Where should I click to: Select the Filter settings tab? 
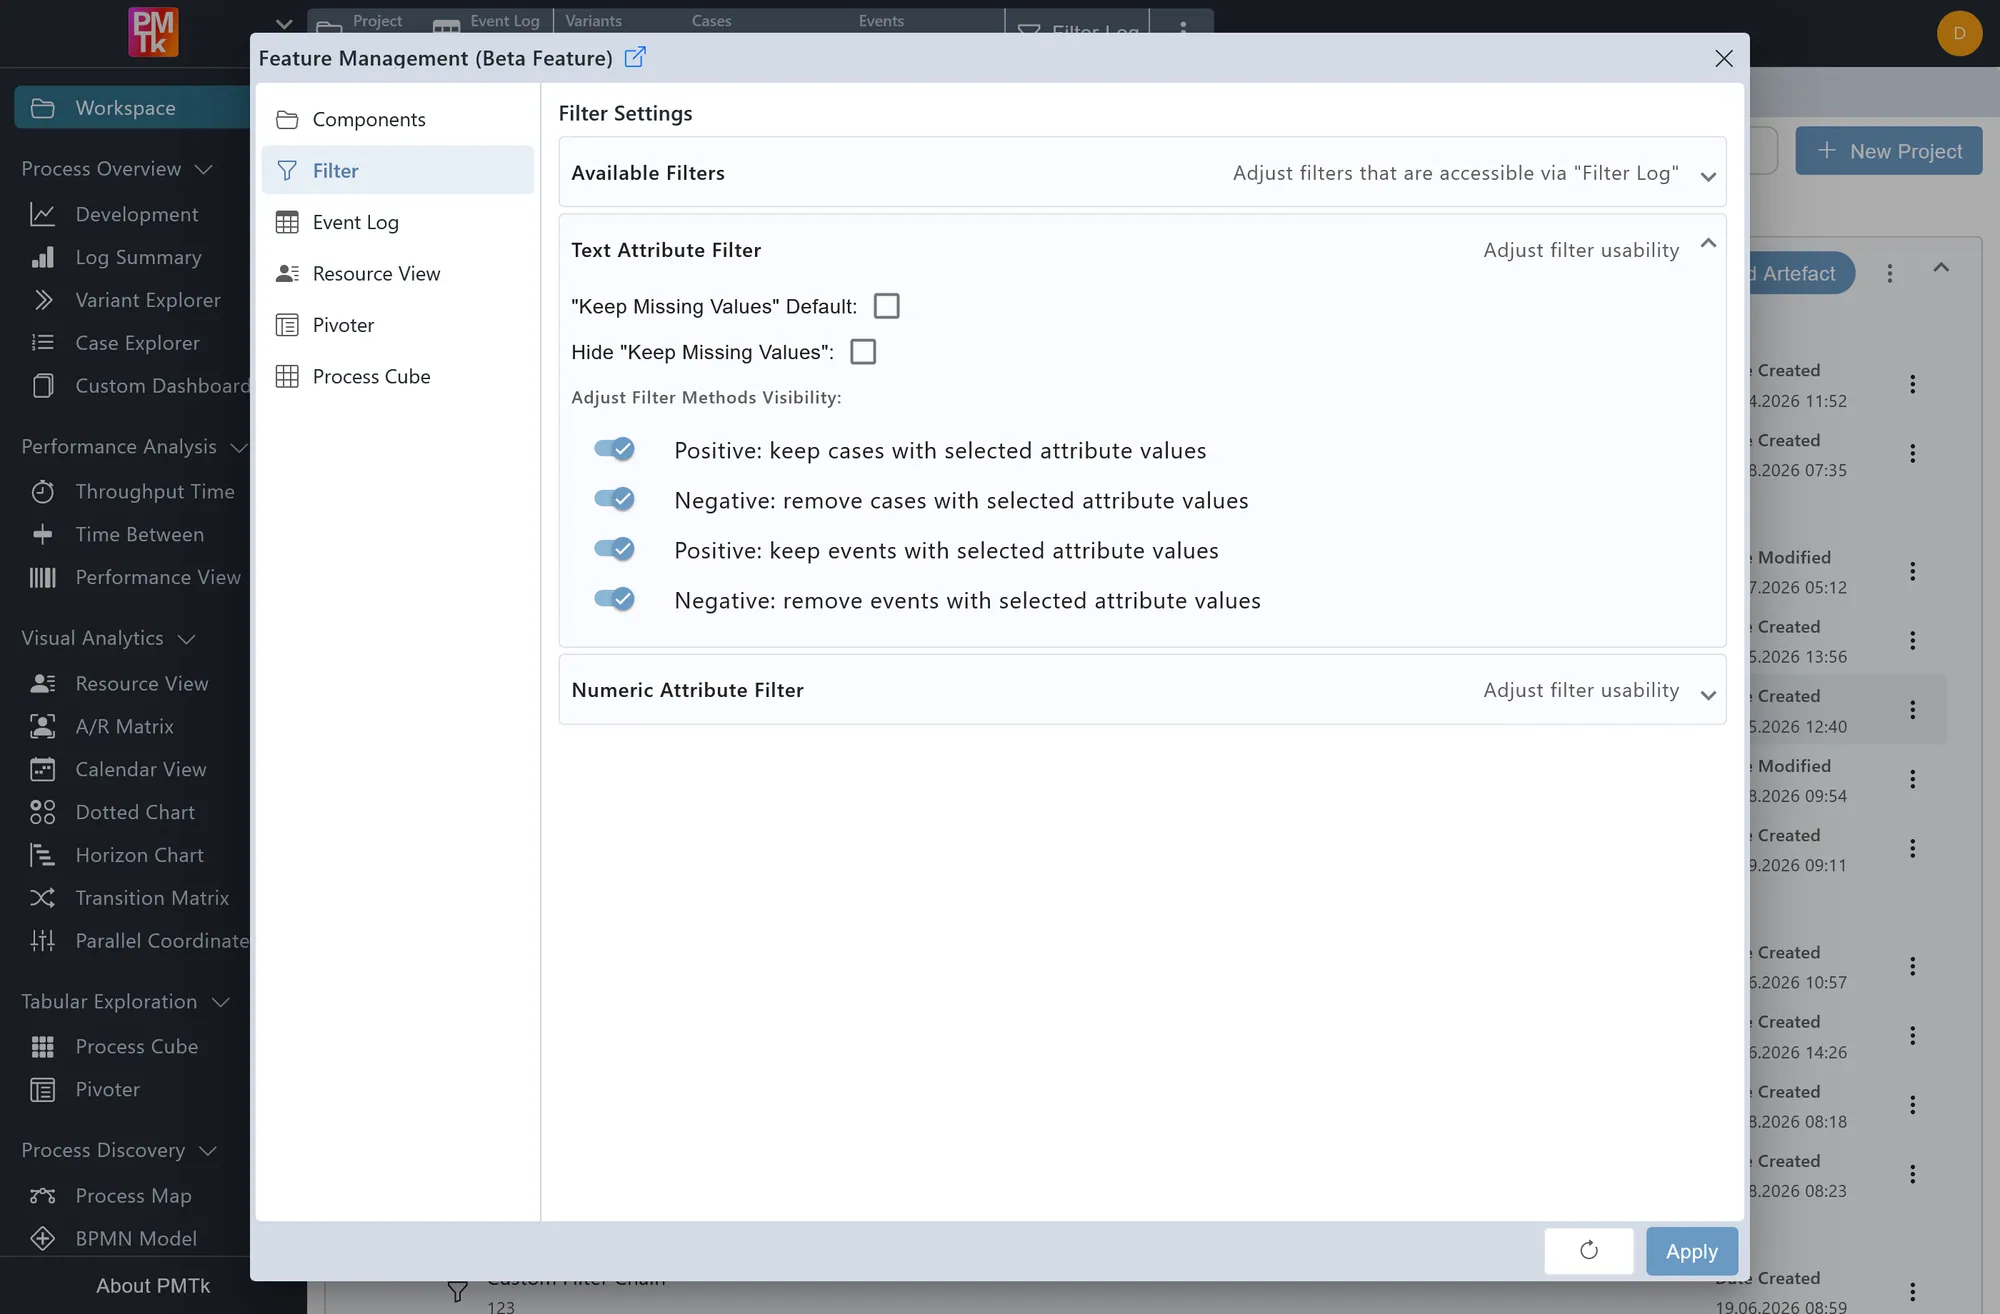click(x=397, y=170)
